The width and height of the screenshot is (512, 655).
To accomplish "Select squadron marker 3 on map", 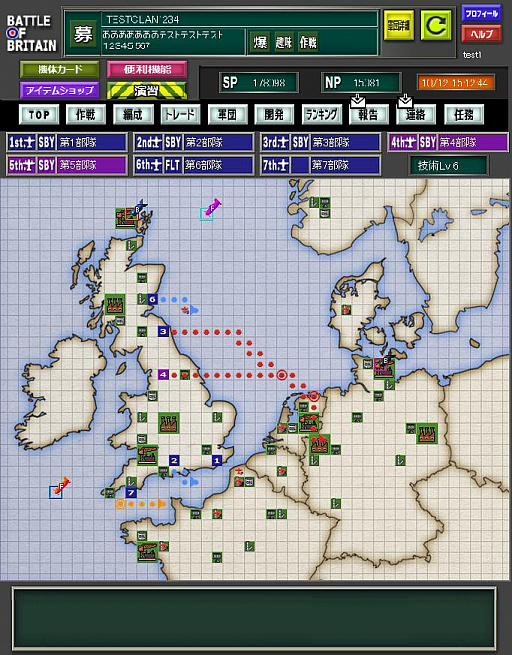I will [163, 332].
